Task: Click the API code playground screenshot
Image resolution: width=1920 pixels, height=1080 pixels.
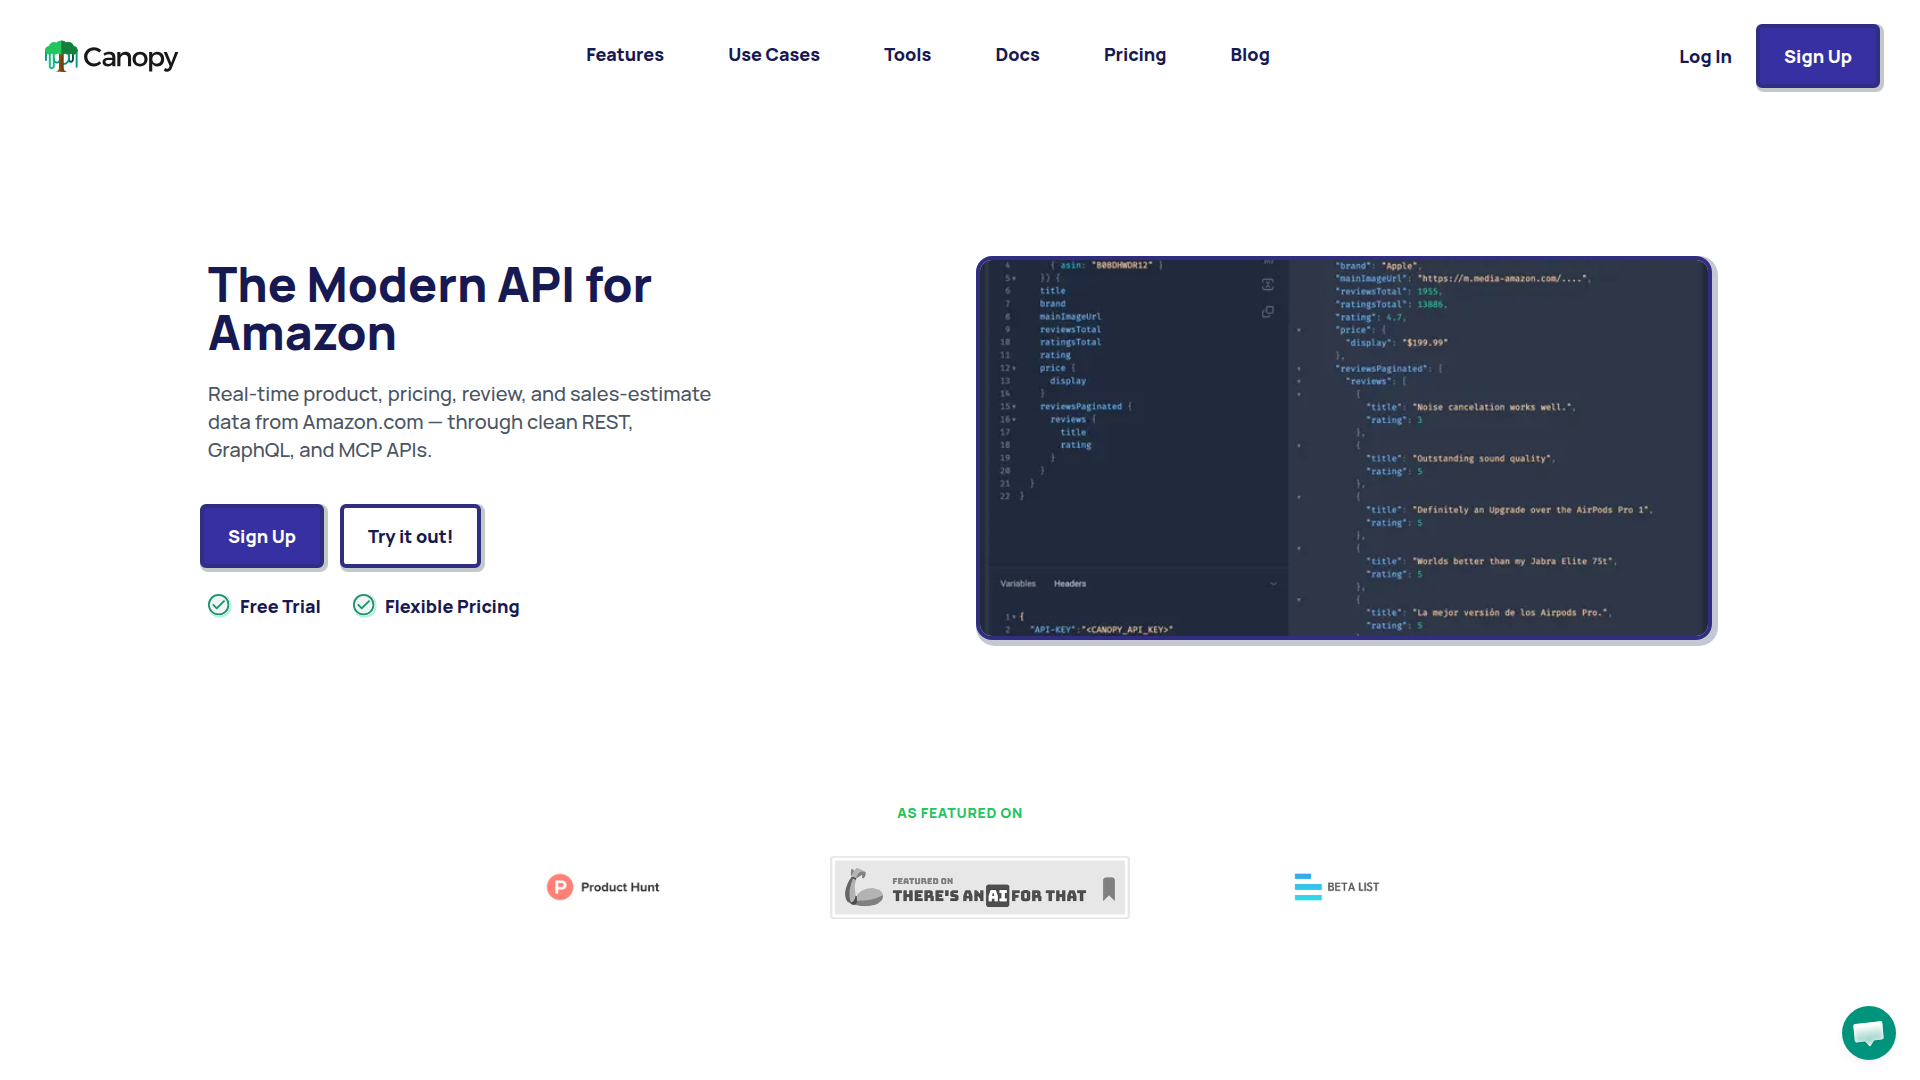Action: [1344, 448]
